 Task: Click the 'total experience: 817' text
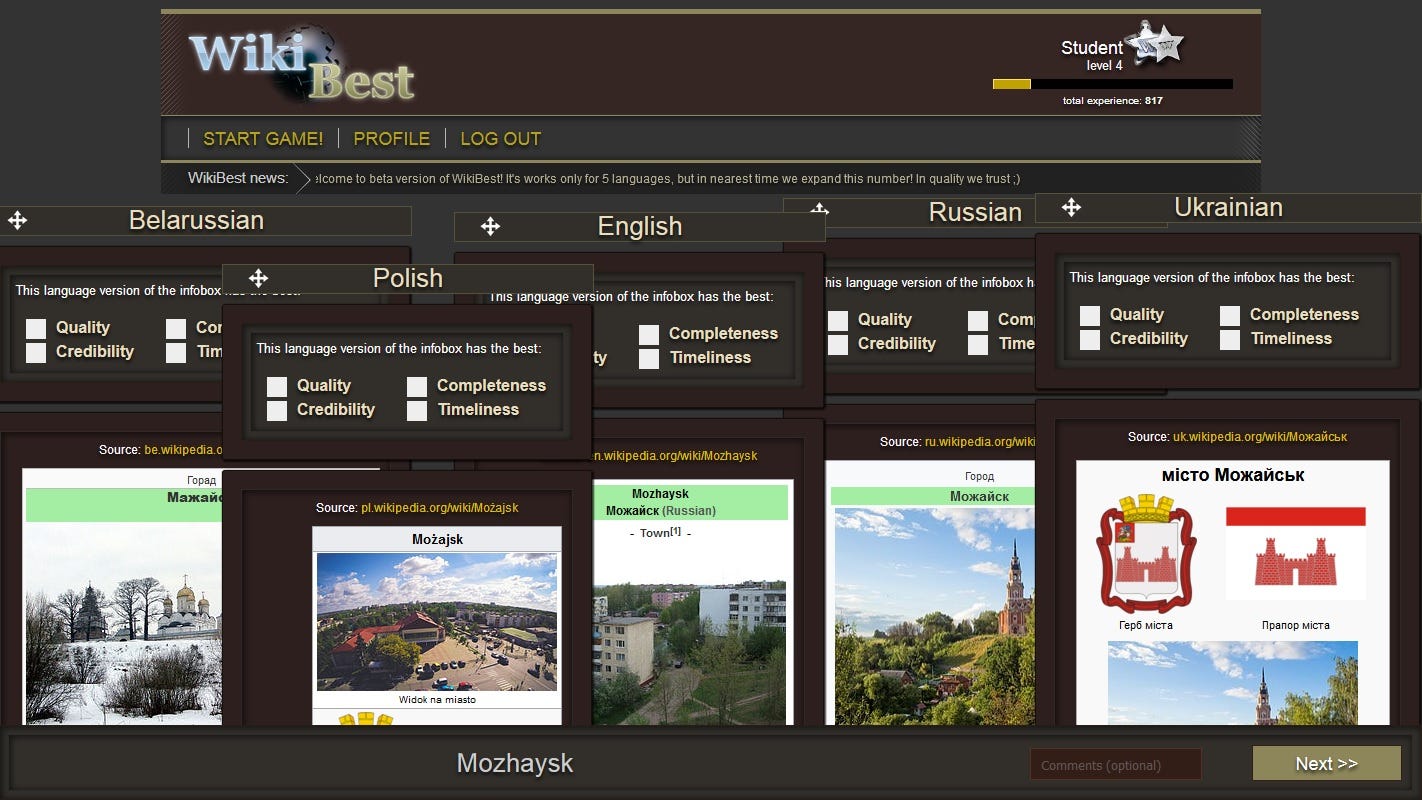[x=1112, y=101]
